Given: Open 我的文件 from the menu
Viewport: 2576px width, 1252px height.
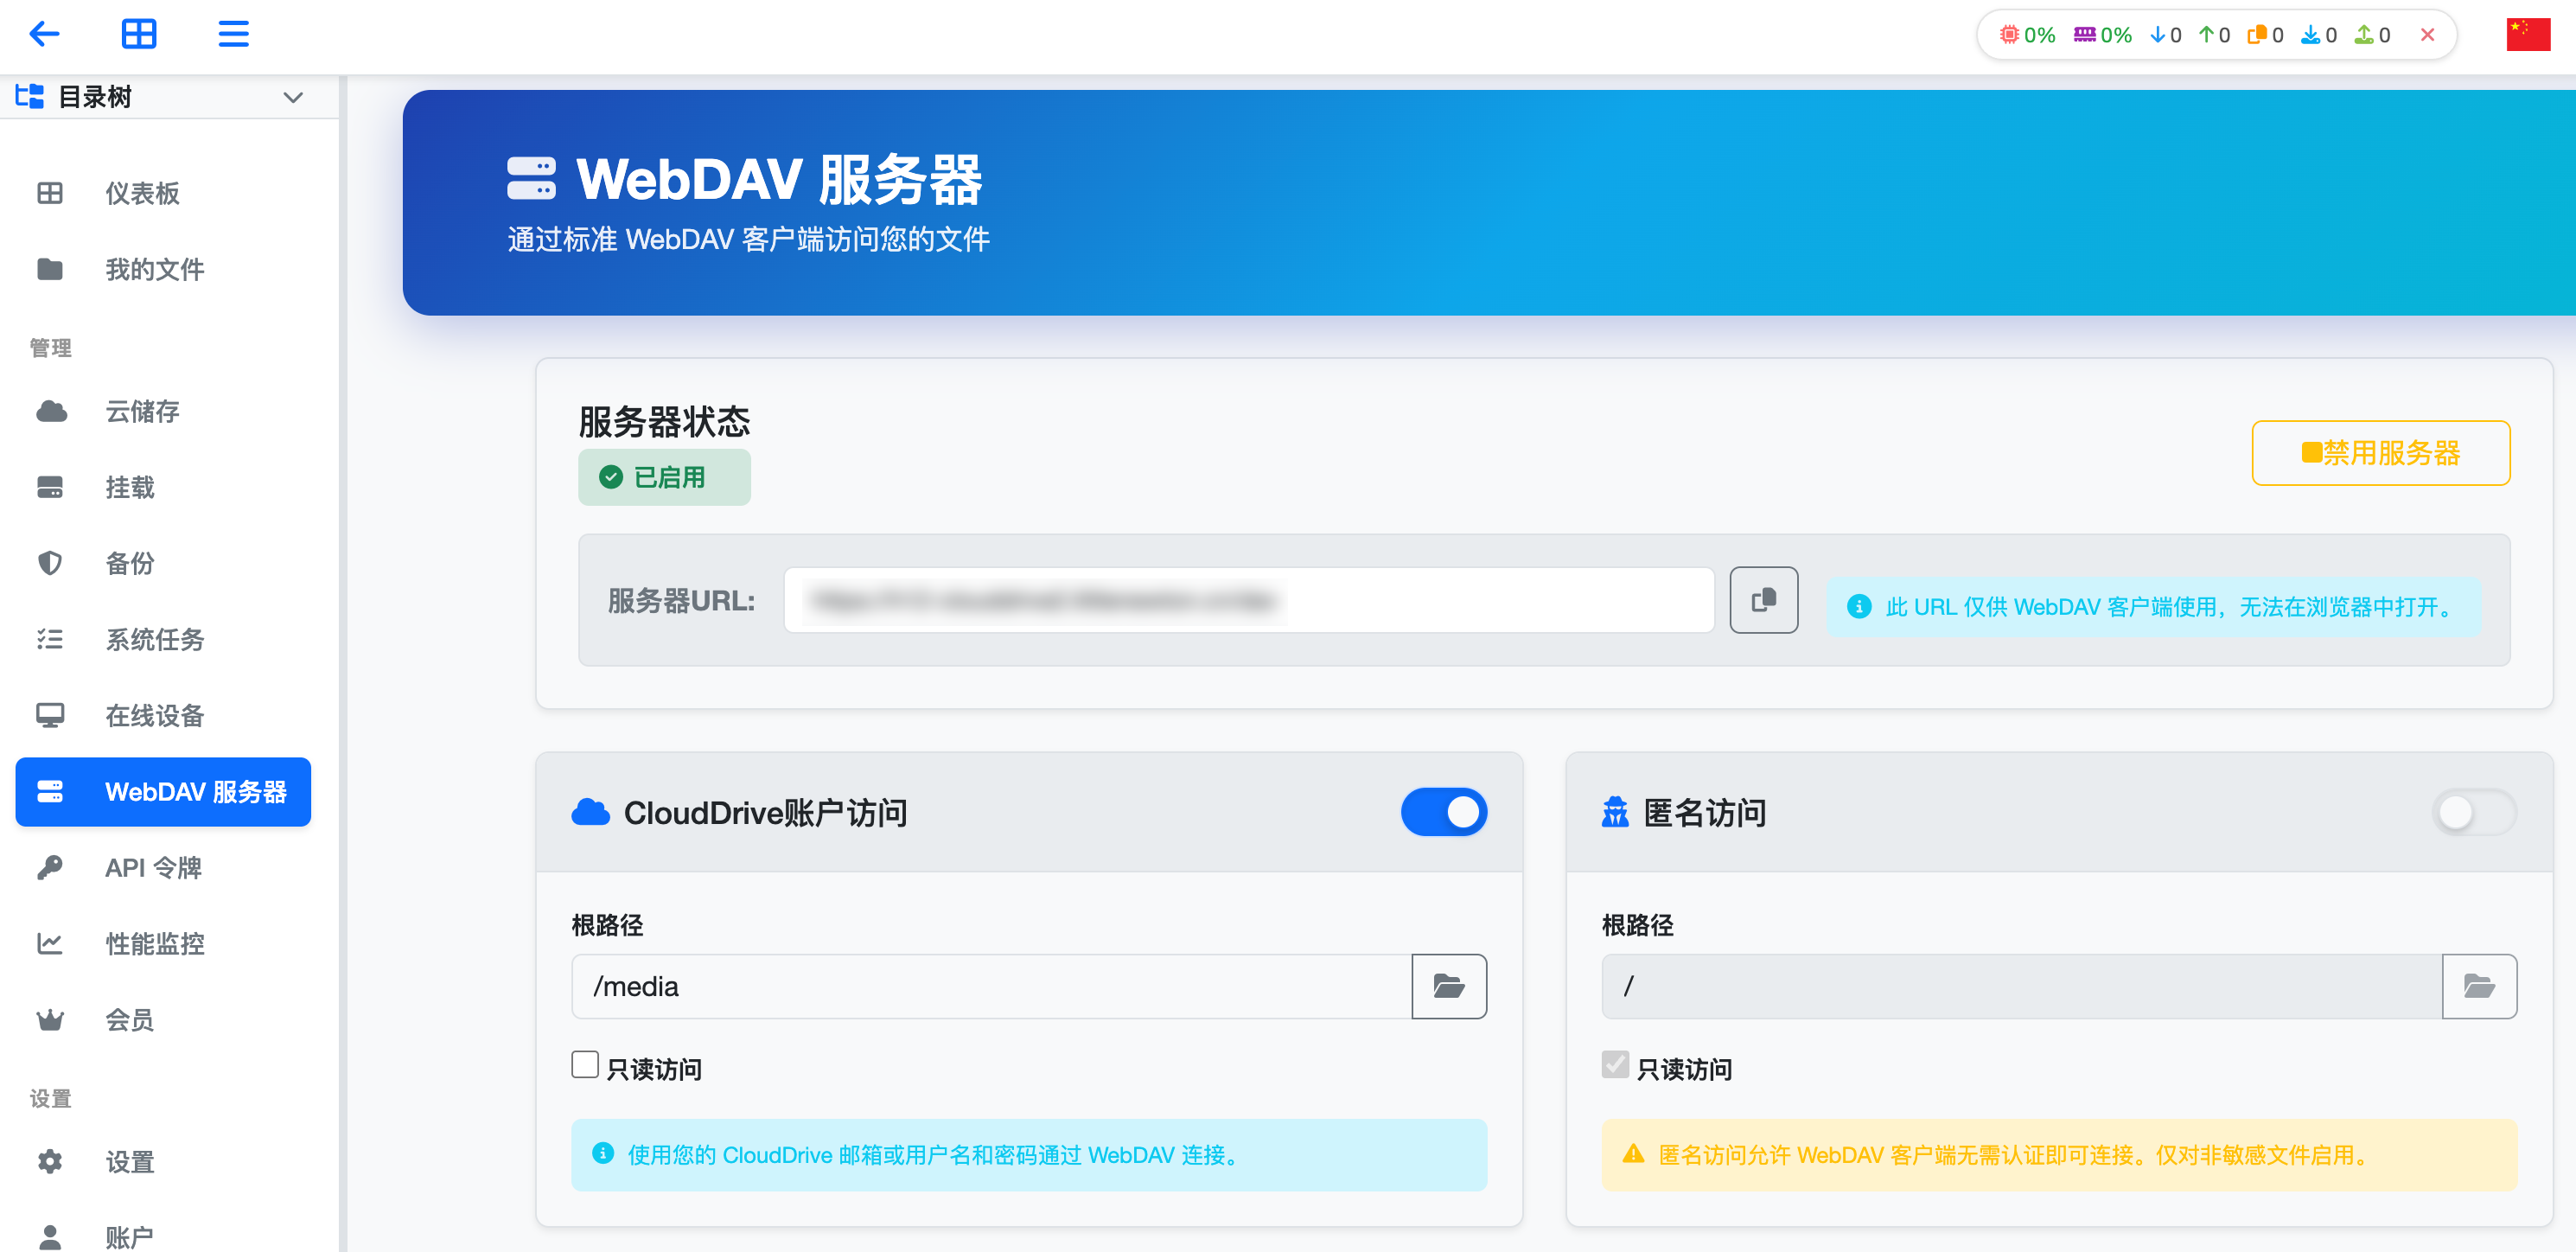Looking at the screenshot, I should pos(155,269).
